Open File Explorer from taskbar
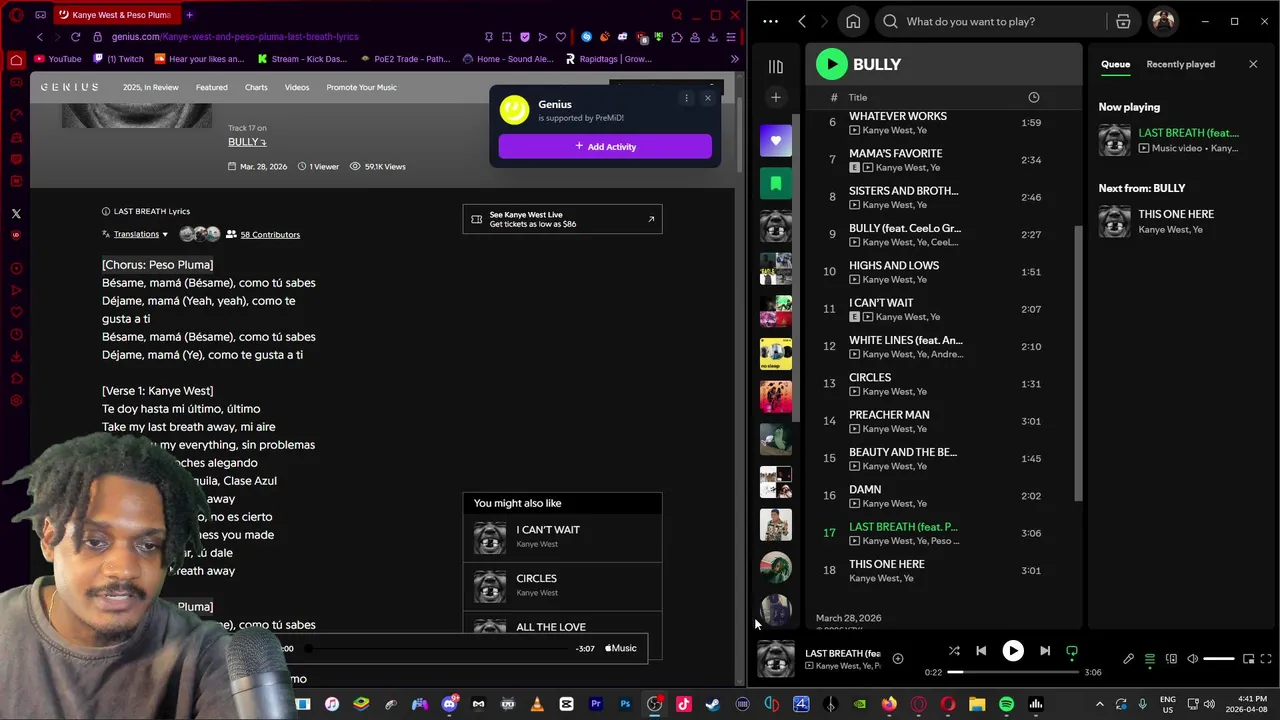The width and height of the screenshot is (1280, 720). coord(977,704)
